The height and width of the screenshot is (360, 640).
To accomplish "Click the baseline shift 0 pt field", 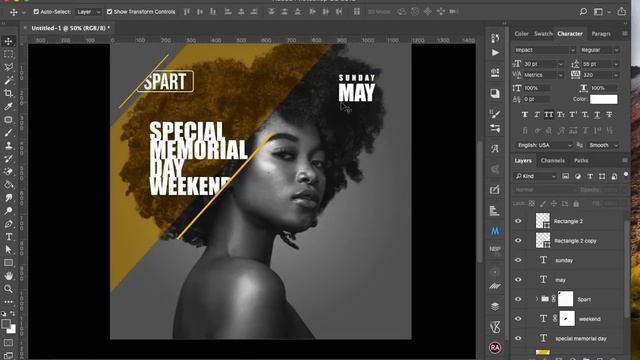I will (537, 99).
